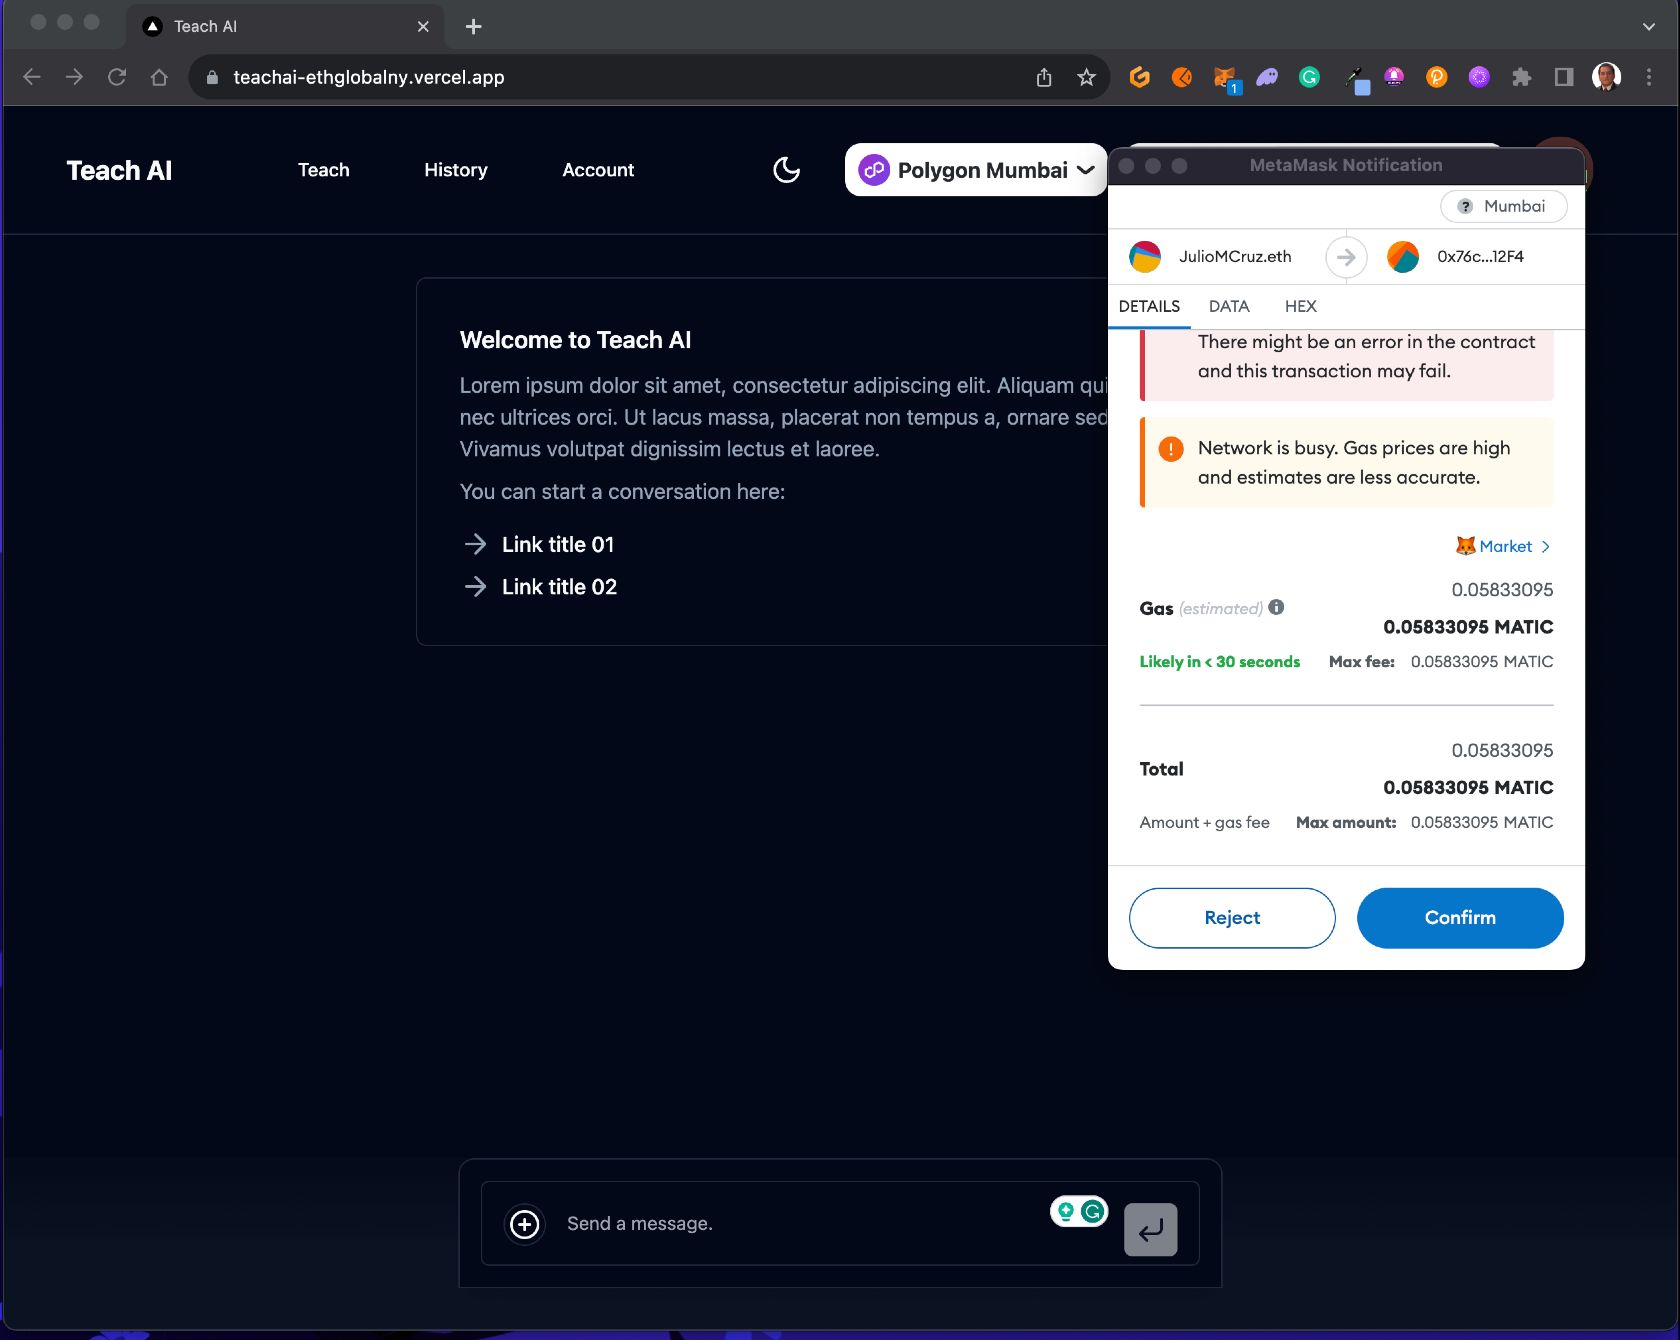This screenshot has width=1680, height=1340.
Task: Toggle the browser side panel
Action: [x=1564, y=77]
